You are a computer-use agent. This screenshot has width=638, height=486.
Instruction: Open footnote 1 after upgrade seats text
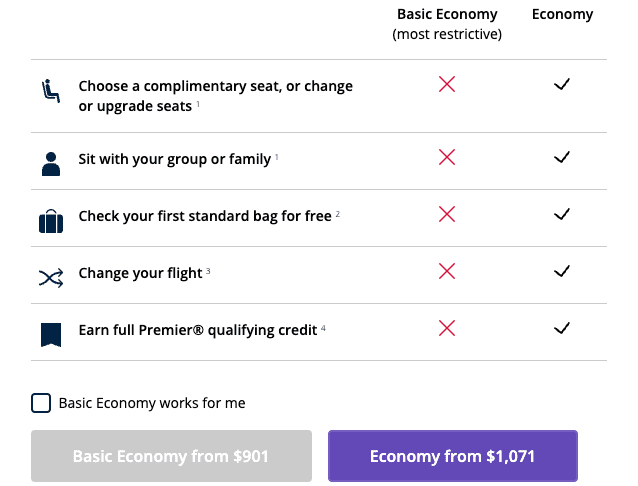pyautogui.click(x=198, y=104)
